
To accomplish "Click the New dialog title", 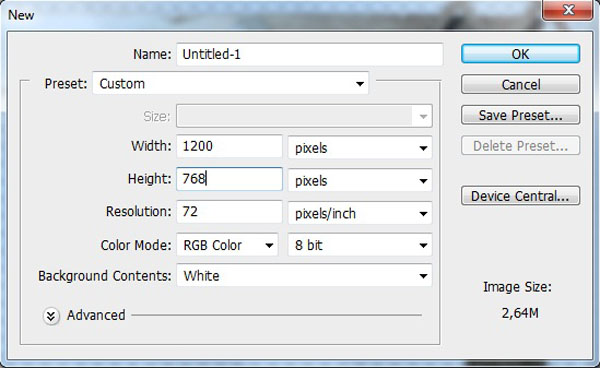I will (x=21, y=15).
